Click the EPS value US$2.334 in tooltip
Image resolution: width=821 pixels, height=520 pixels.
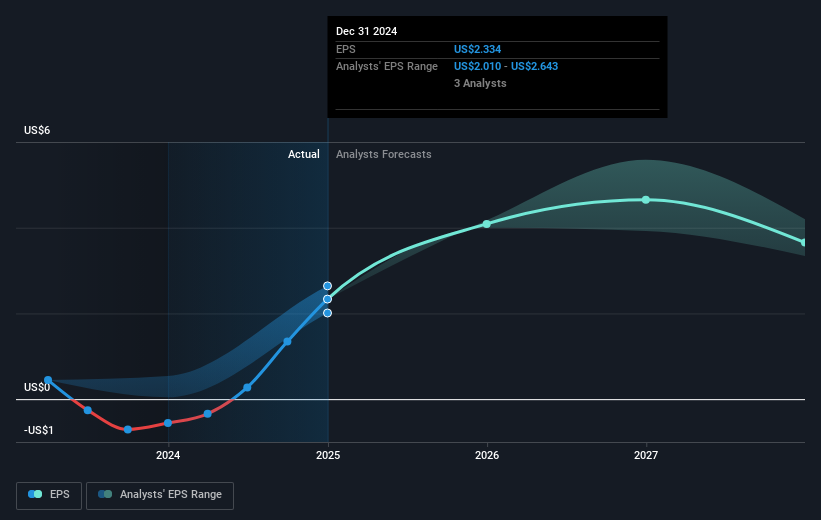tap(478, 49)
